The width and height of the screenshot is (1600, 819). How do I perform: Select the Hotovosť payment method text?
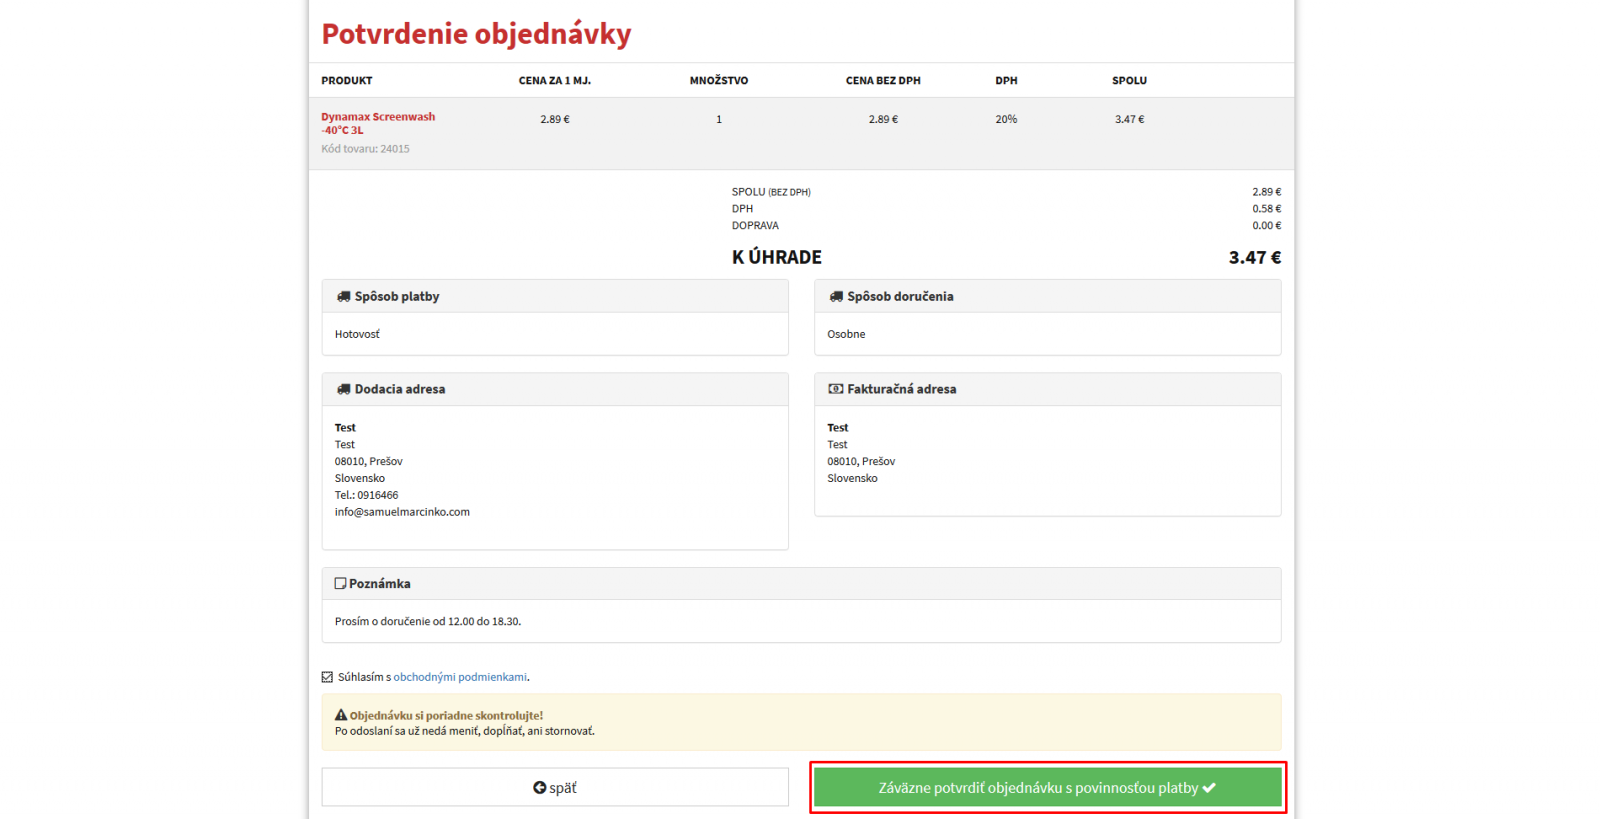(357, 335)
